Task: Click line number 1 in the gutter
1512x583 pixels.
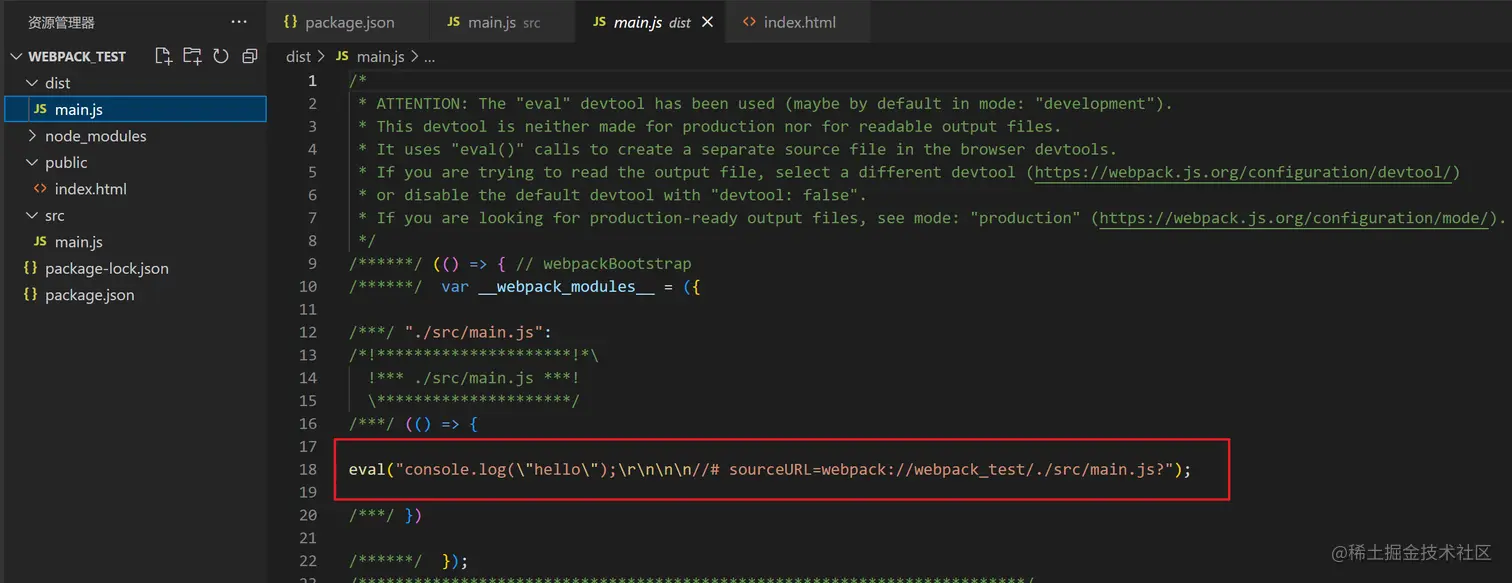Action: 312,81
